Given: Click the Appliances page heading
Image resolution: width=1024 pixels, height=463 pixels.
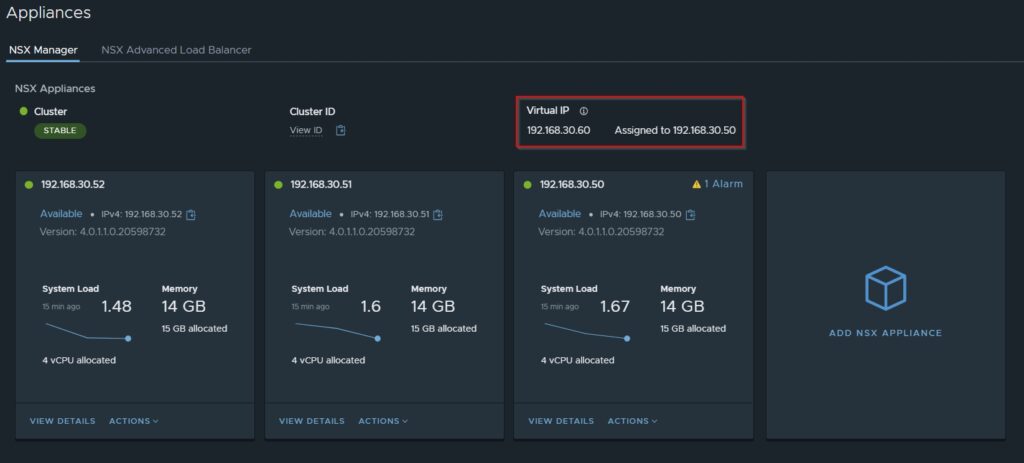Looking at the screenshot, I should [x=48, y=12].
